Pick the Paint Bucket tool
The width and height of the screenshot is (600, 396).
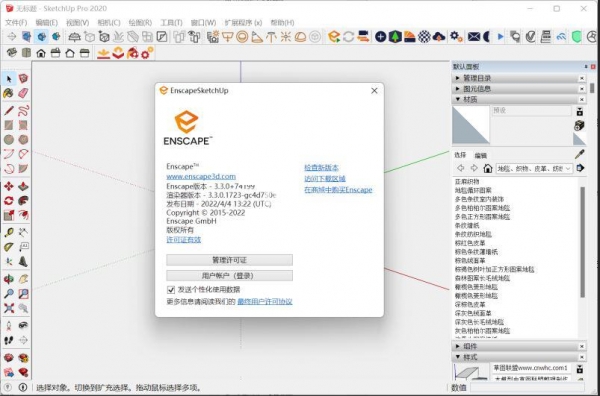pos(8,93)
